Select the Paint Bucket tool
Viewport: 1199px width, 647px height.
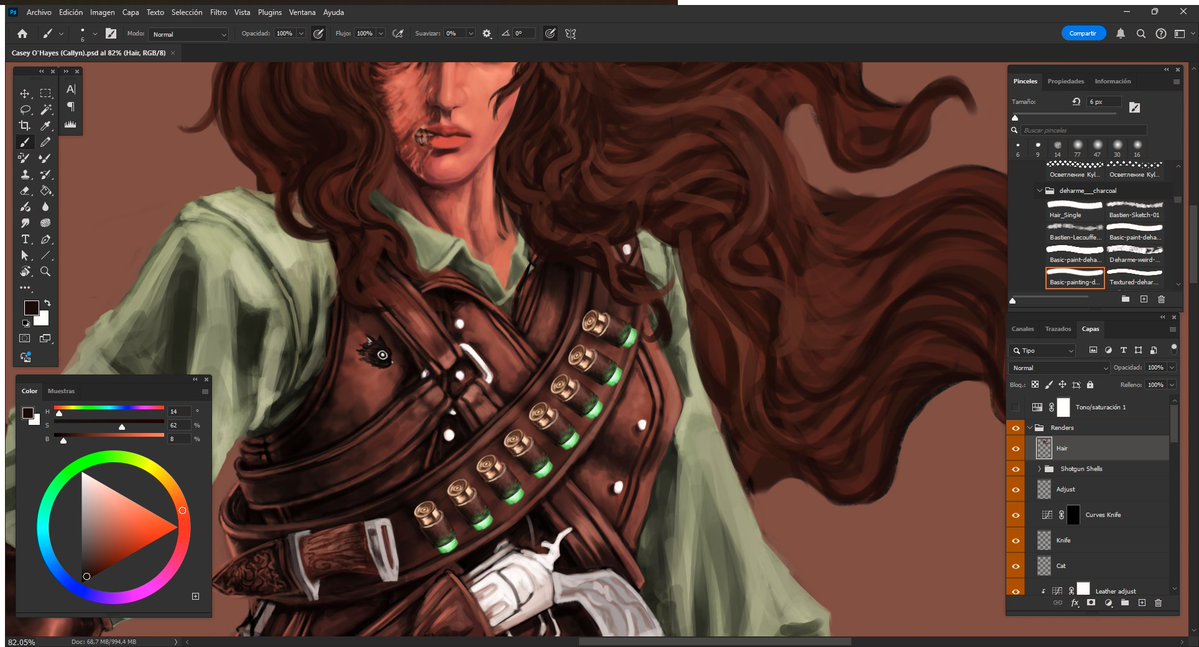tap(45, 190)
